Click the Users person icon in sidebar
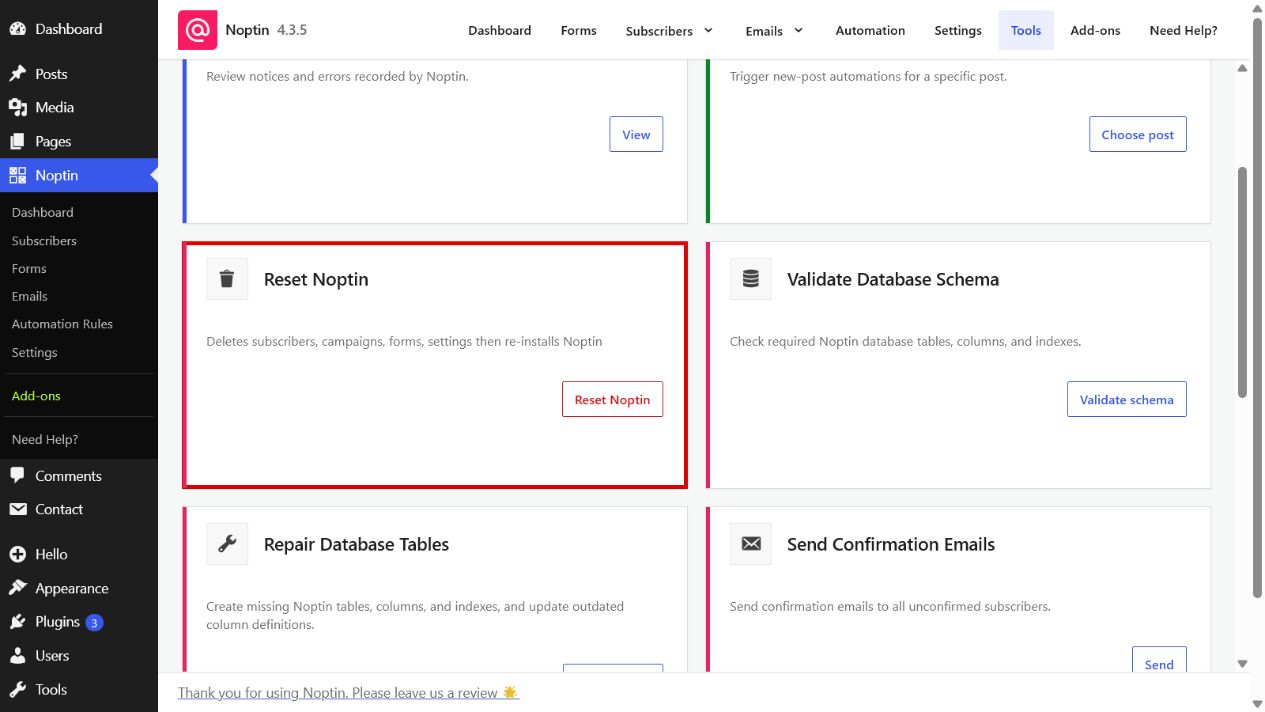This screenshot has width=1265, height=712. pyautogui.click(x=18, y=656)
